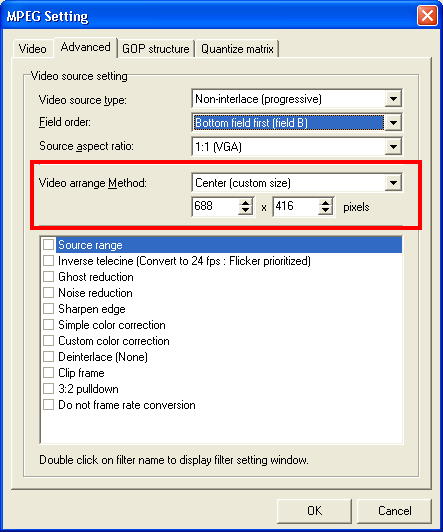Toggle the Source range checkbox
The height and width of the screenshot is (532, 443).
(49, 245)
